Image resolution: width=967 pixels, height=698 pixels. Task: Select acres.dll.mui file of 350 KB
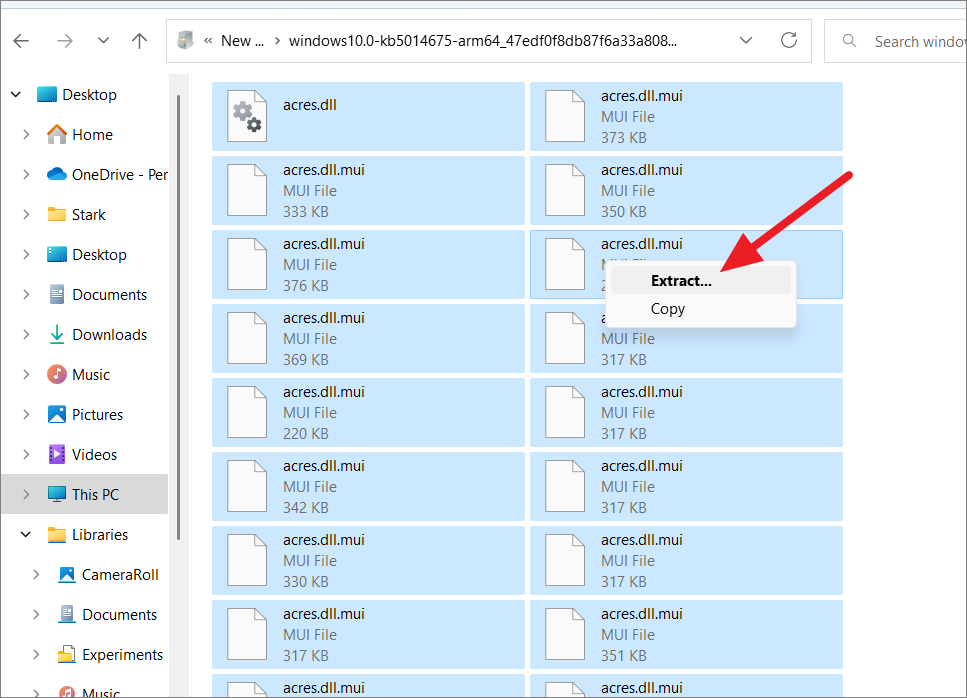pos(686,191)
